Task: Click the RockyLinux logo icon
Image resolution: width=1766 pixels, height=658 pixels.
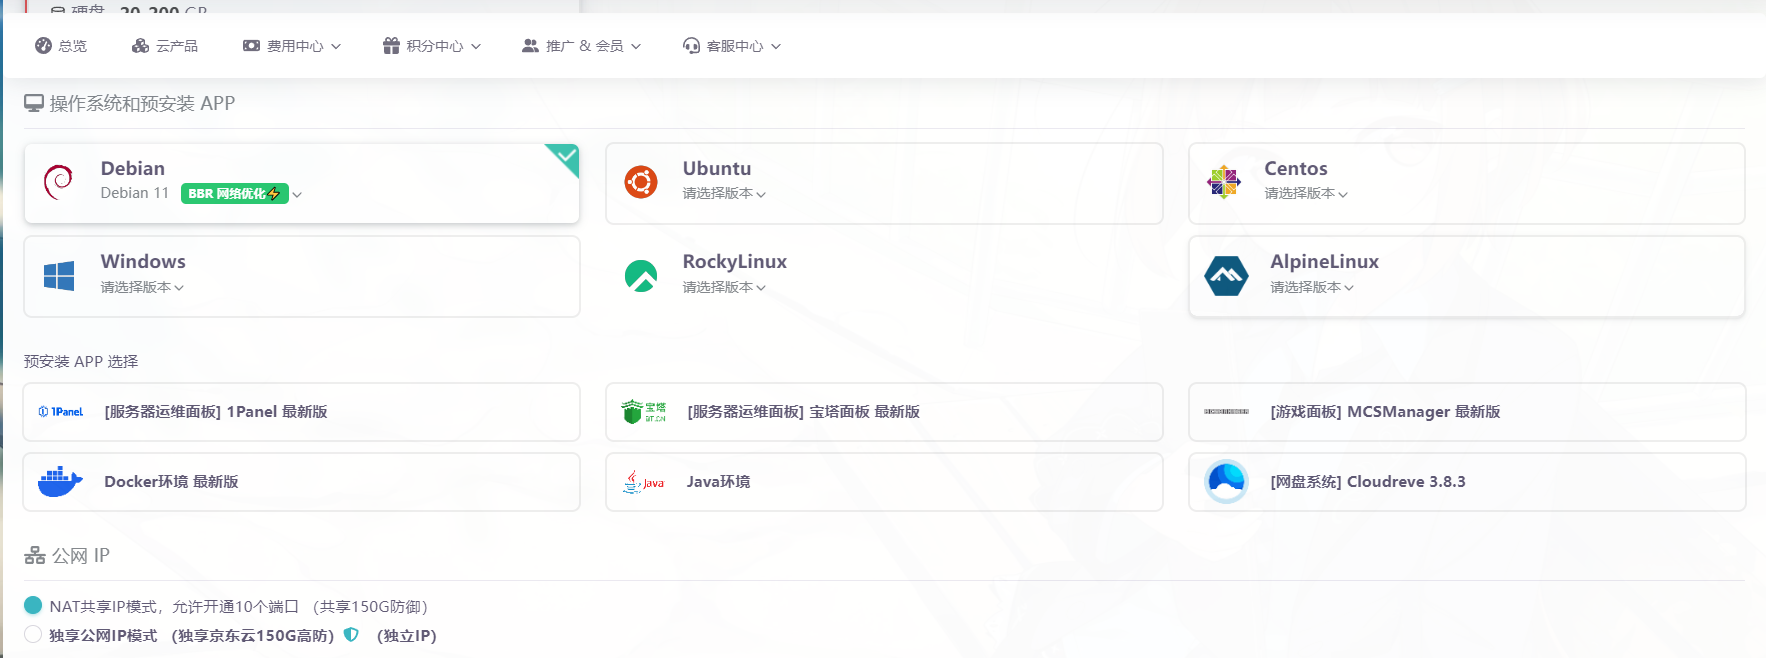Action: click(641, 276)
